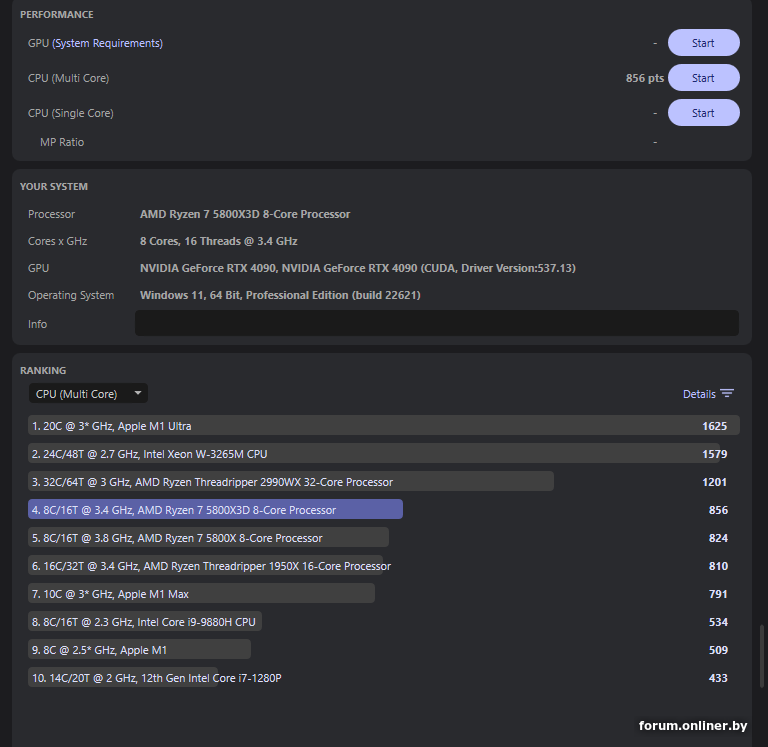Click the Details filter icon

coord(727,394)
